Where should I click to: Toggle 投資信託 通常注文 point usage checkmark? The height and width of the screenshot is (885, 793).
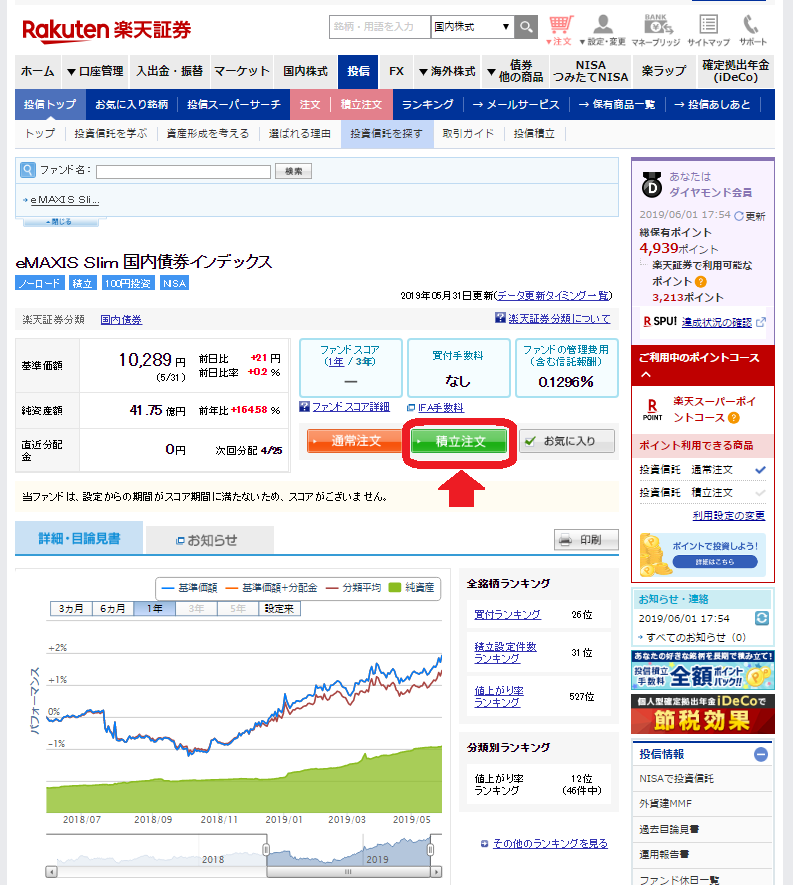pyautogui.click(x=760, y=470)
